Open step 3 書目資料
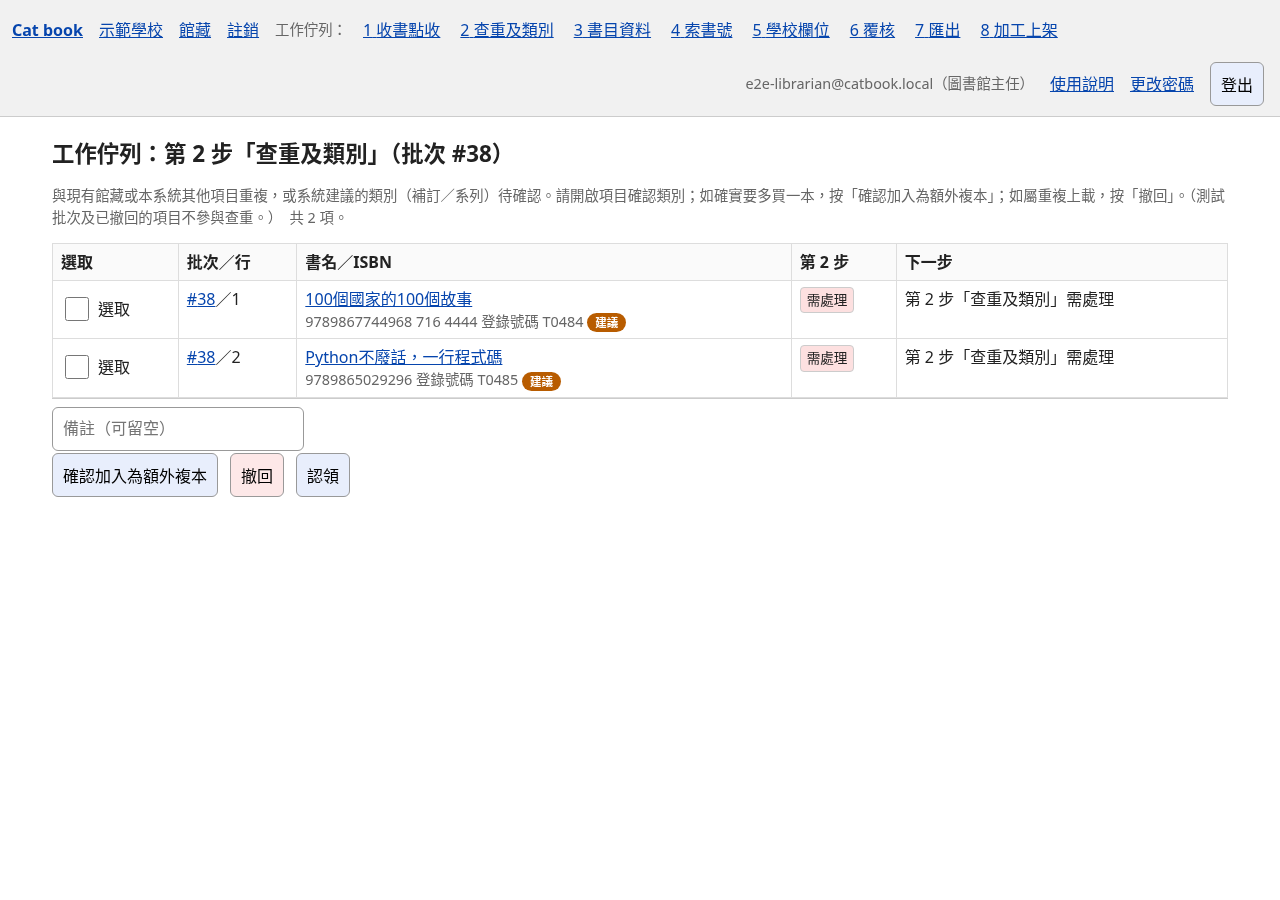Screen dimensions: 1280x900 click(x=612, y=30)
